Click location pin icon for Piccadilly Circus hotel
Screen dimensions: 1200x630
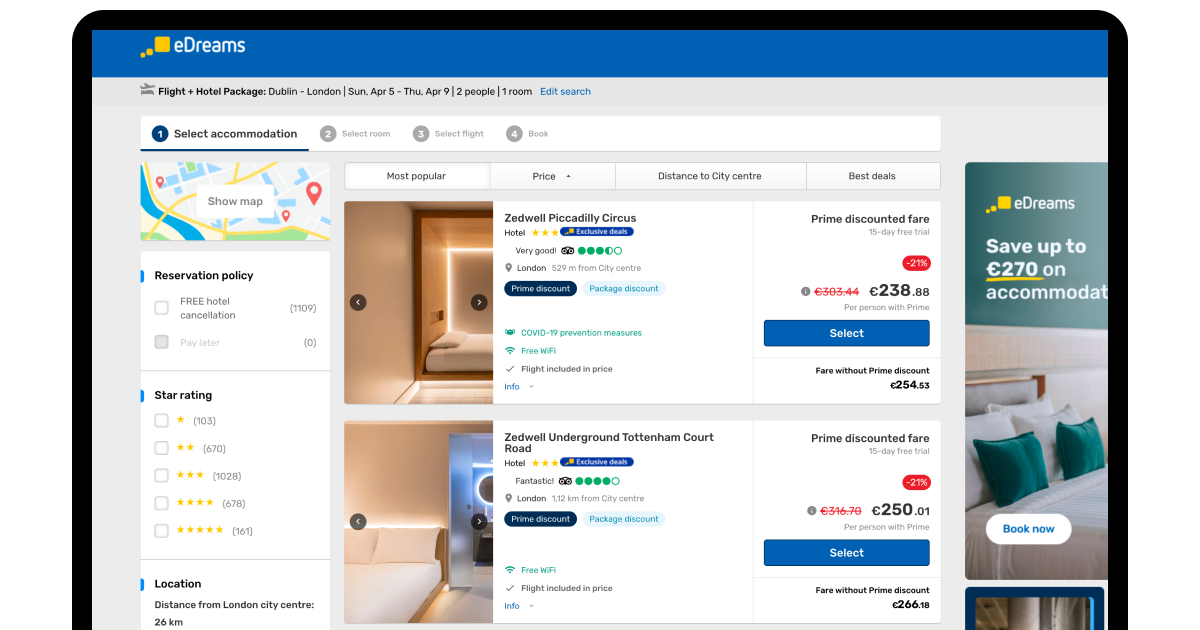[x=508, y=268]
